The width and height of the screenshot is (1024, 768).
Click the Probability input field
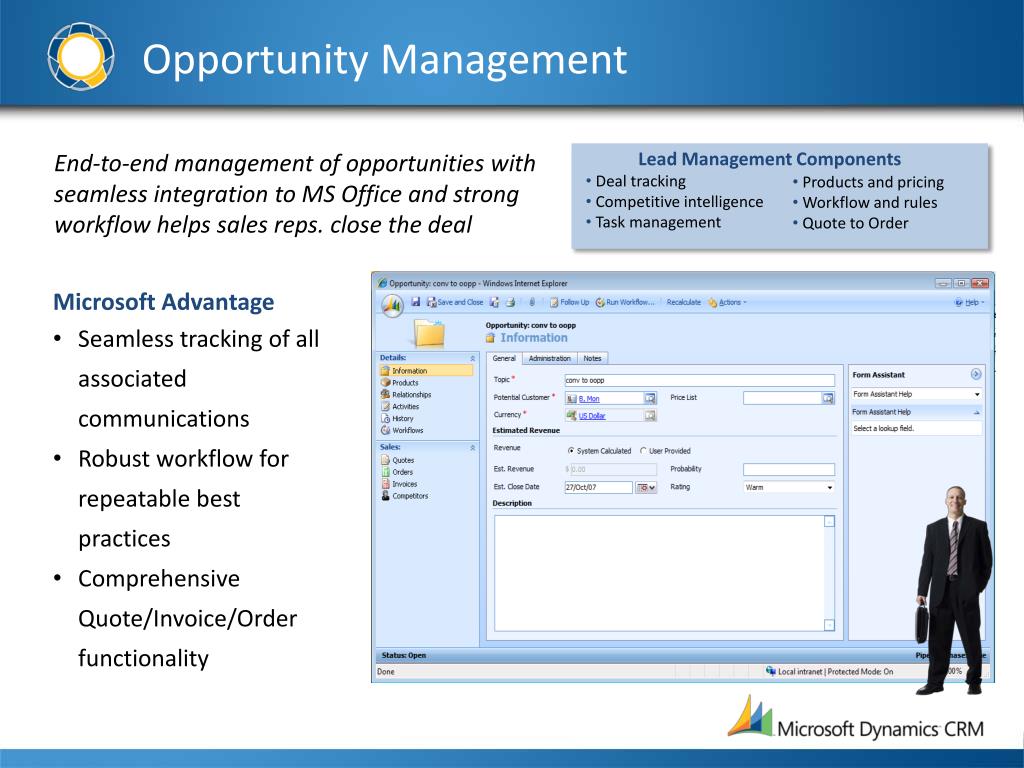[x=789, y=469]
